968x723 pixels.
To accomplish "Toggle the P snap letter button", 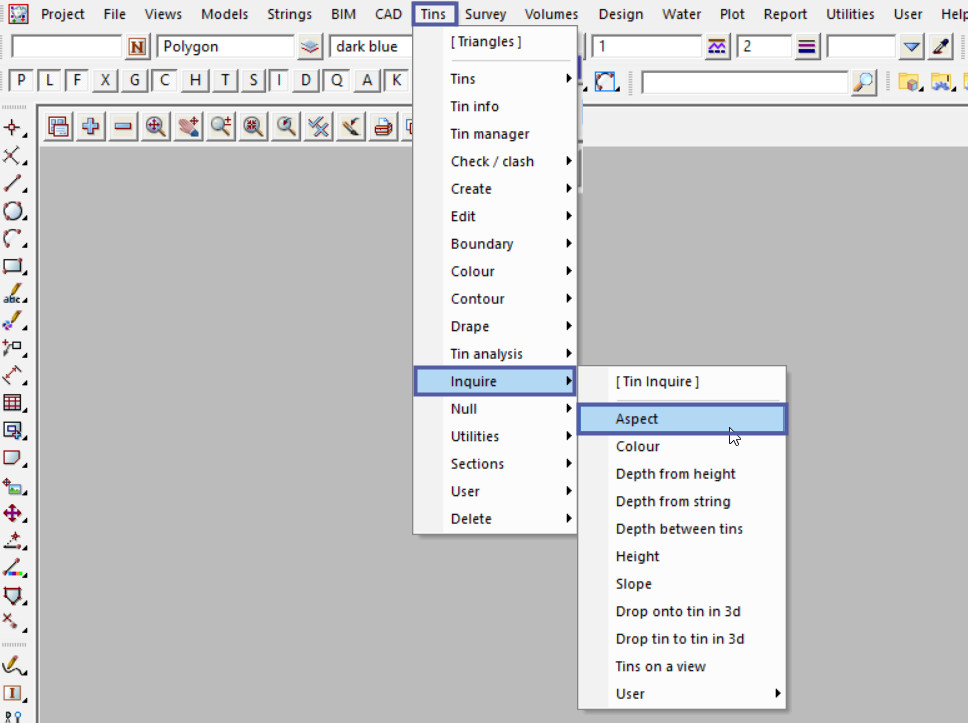I will pos(22,81).
